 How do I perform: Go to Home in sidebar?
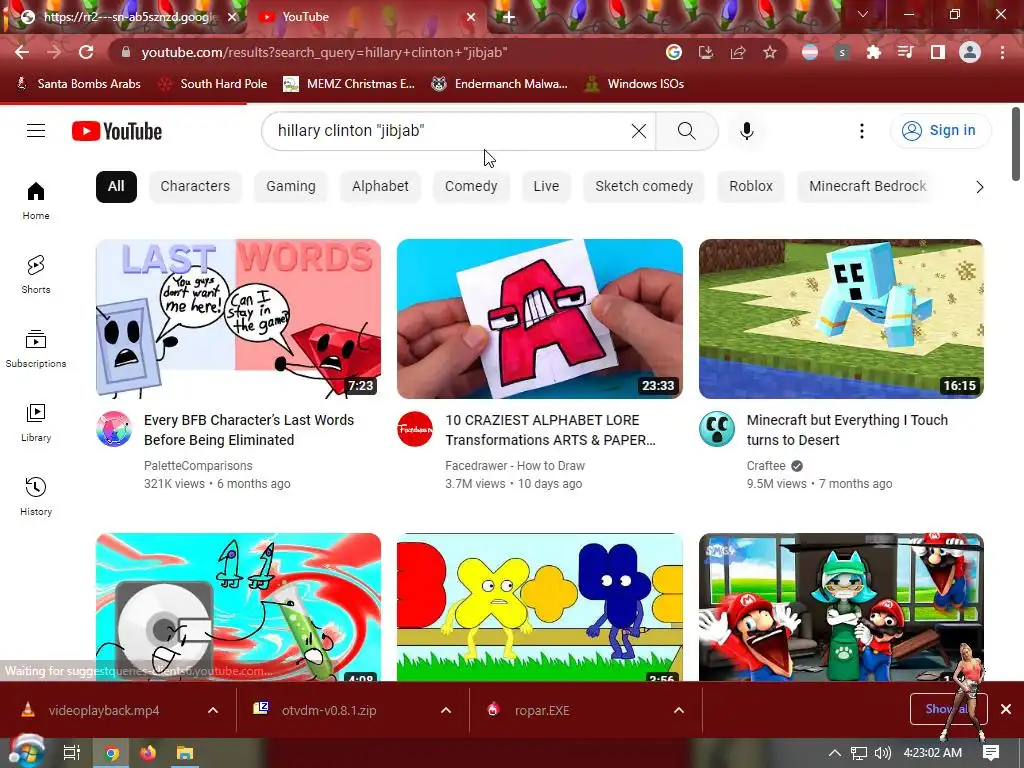point(36,200)
